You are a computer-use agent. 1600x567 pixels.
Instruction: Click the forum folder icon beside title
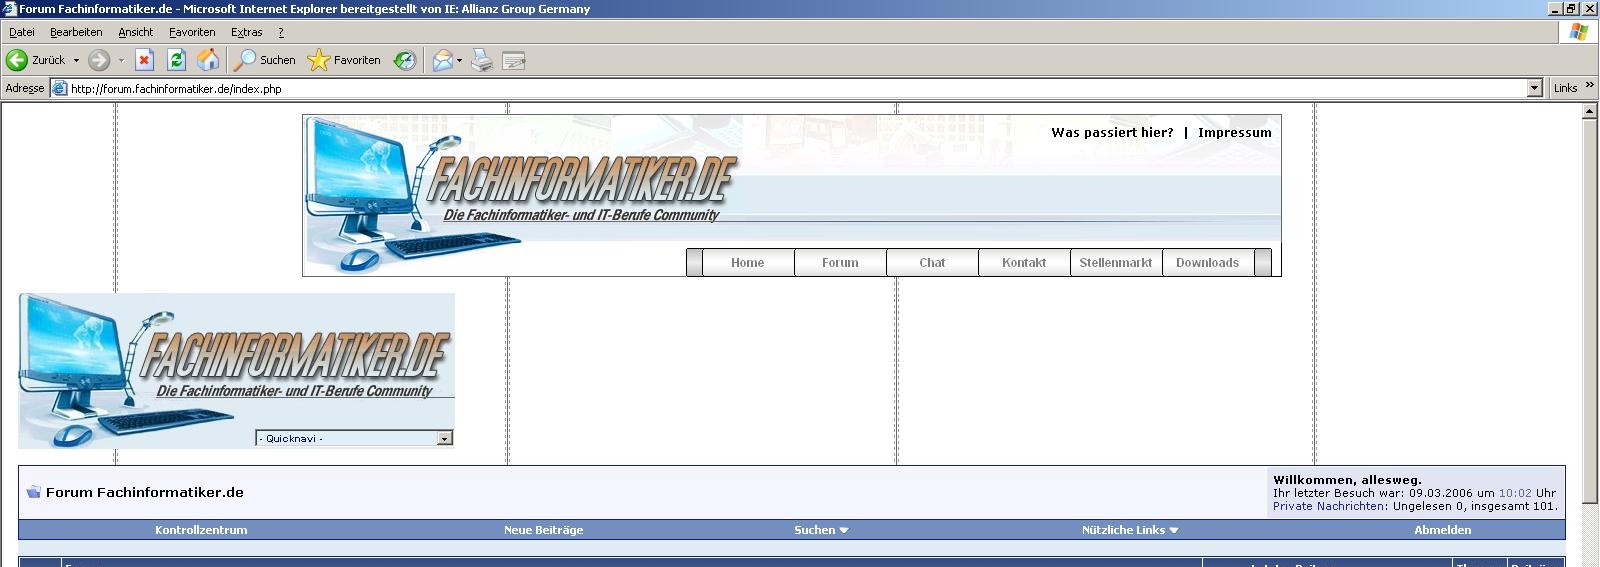point(33,492)
